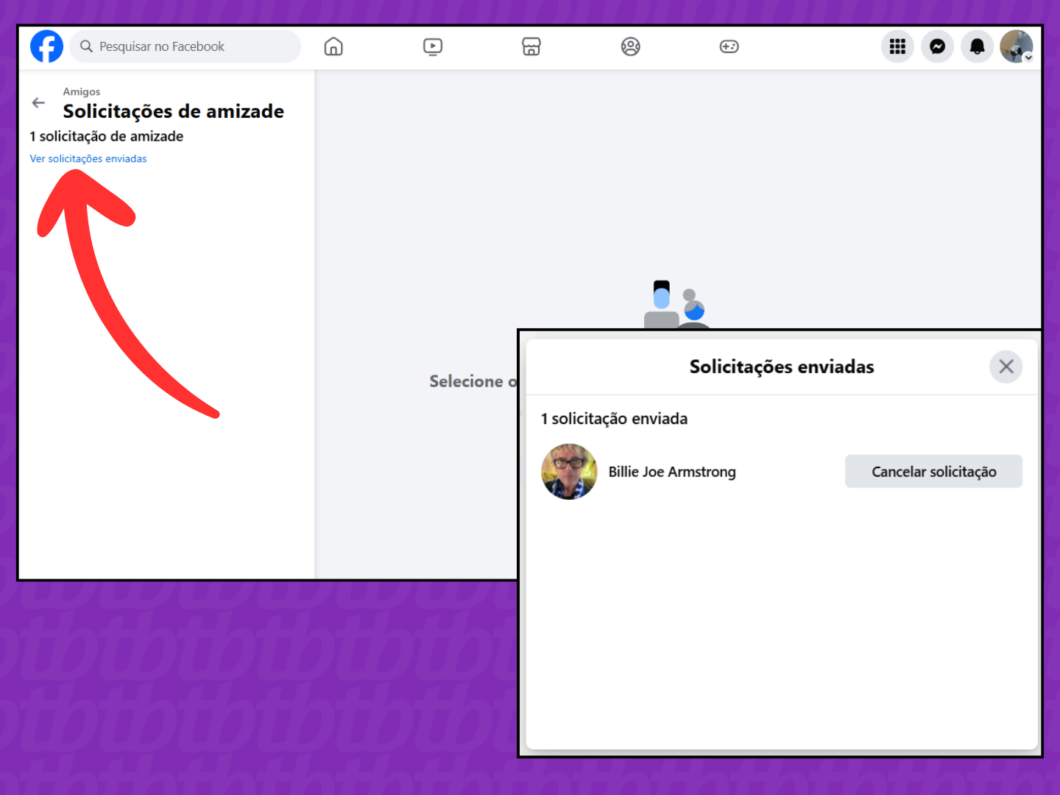Open Billie Joe Armstrong's profile photo

click(x=569, y=471)
